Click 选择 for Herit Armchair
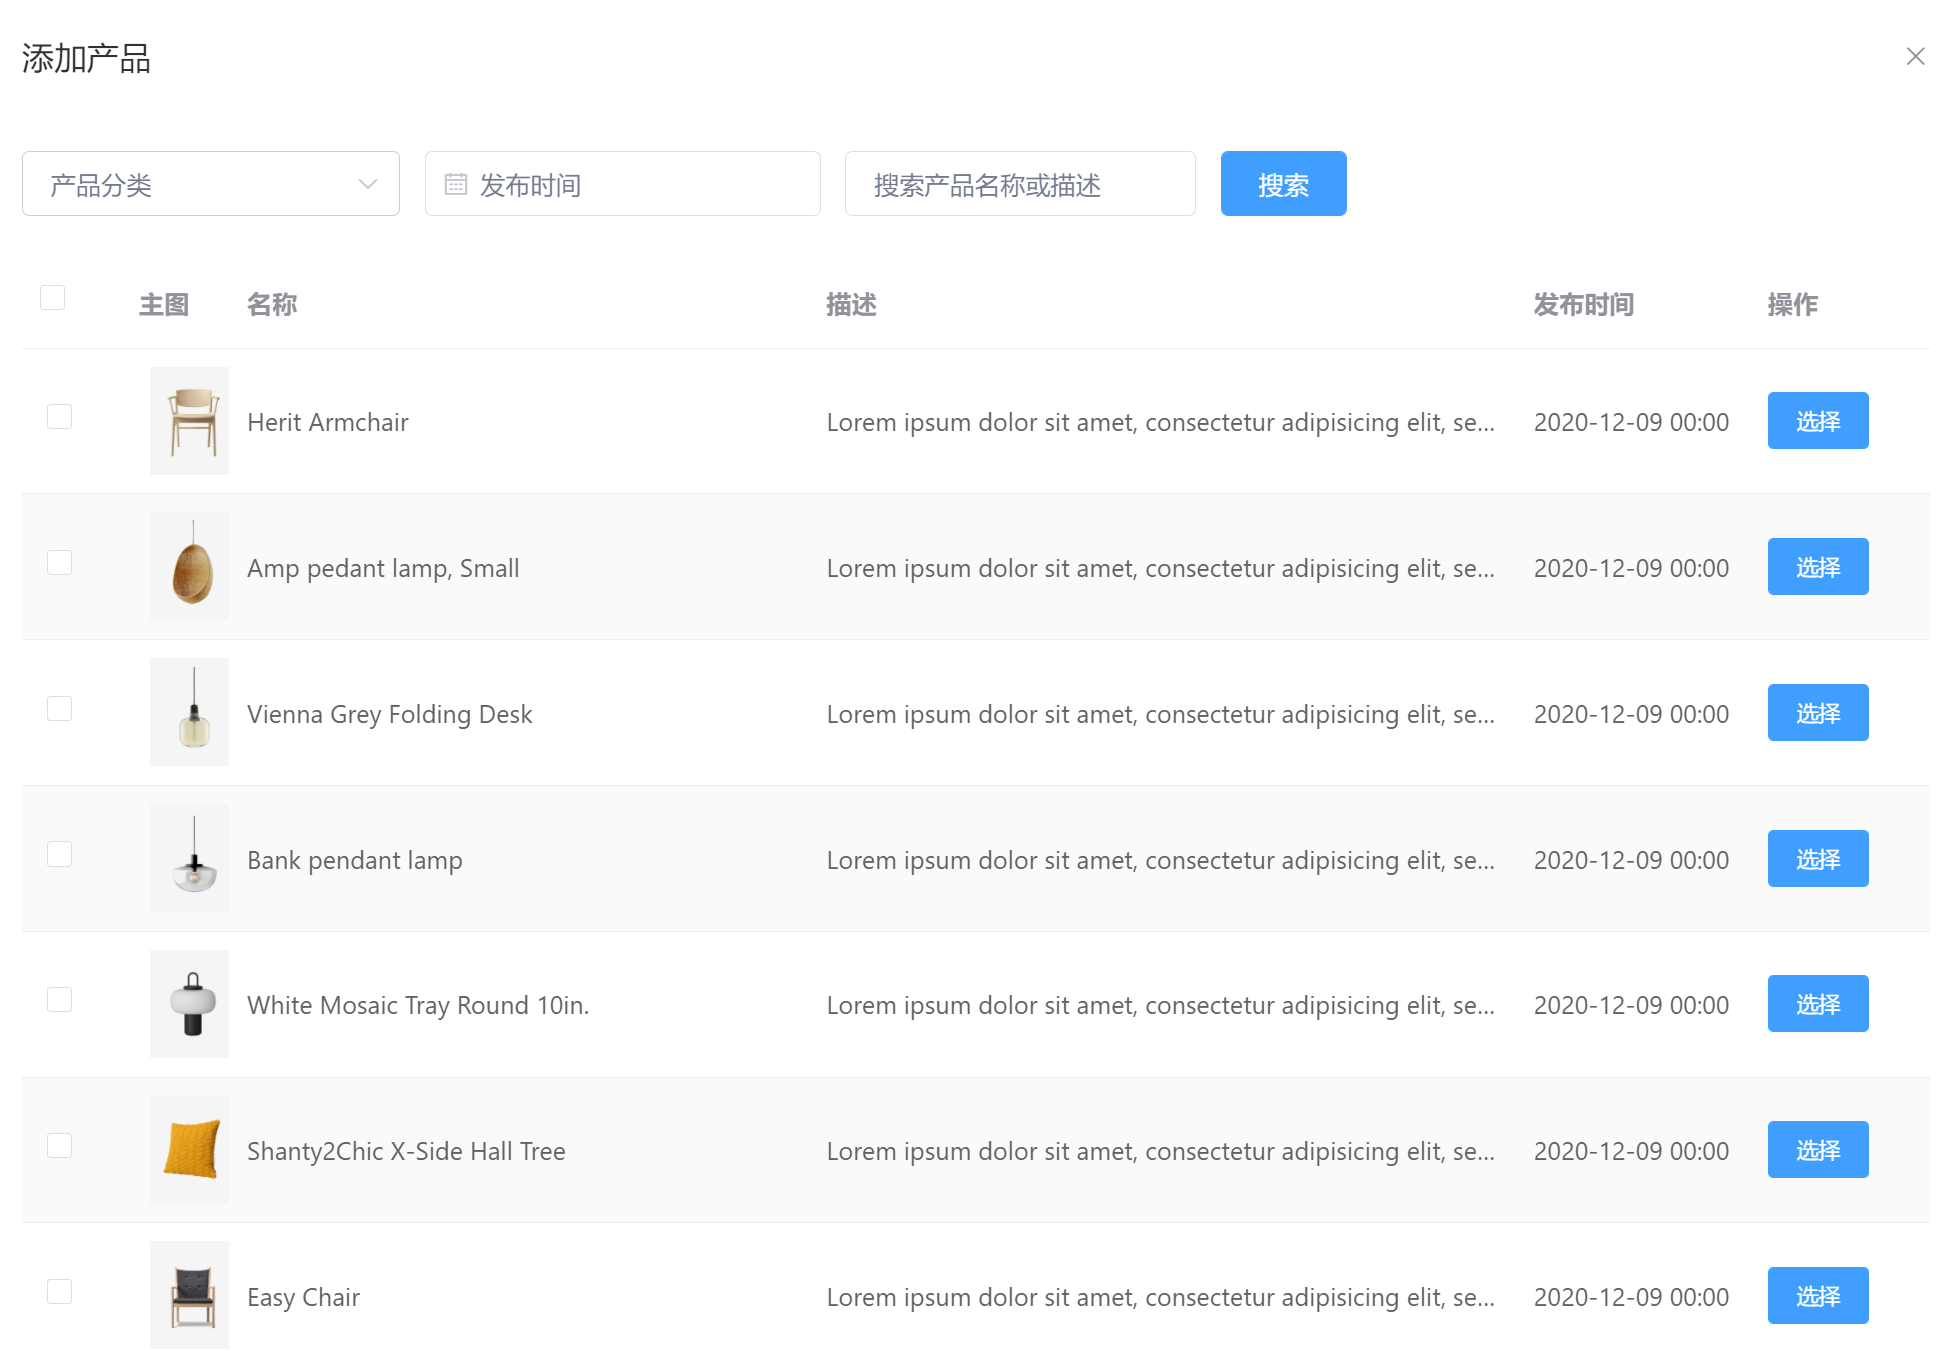1949x1364 pixels. pos(1817,421)
